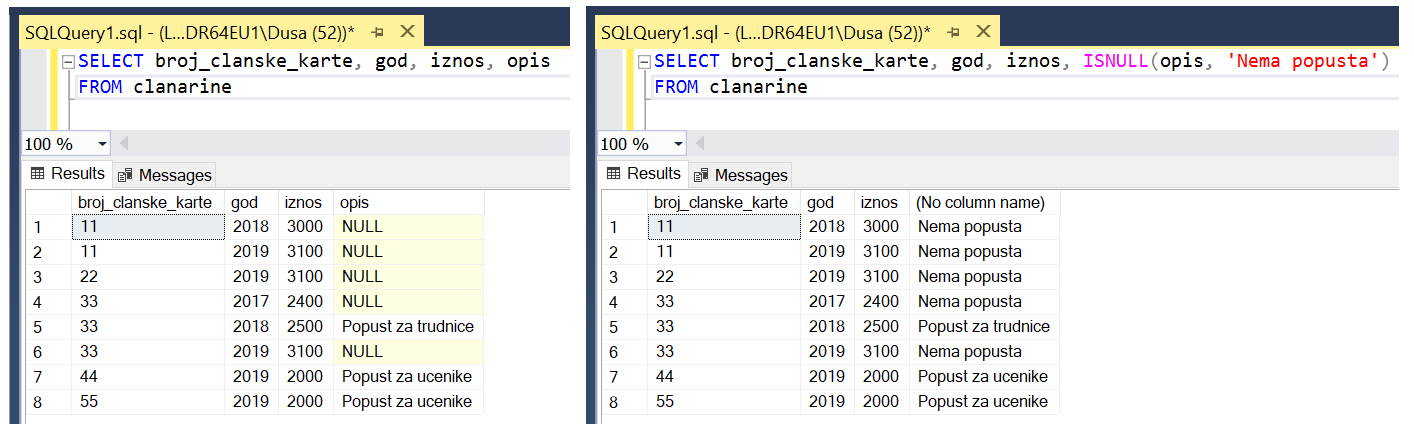Screen dimensions: 1414x437
Task: Select the Results tab in left pane
Action: 68,174
